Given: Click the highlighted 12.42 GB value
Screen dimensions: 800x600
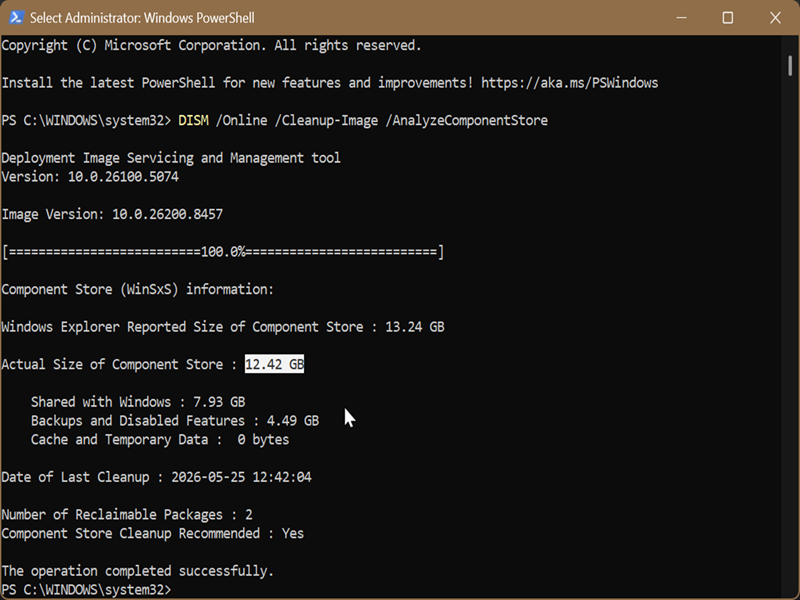Looking at the screenshot, I should click(x=274, y=364).
